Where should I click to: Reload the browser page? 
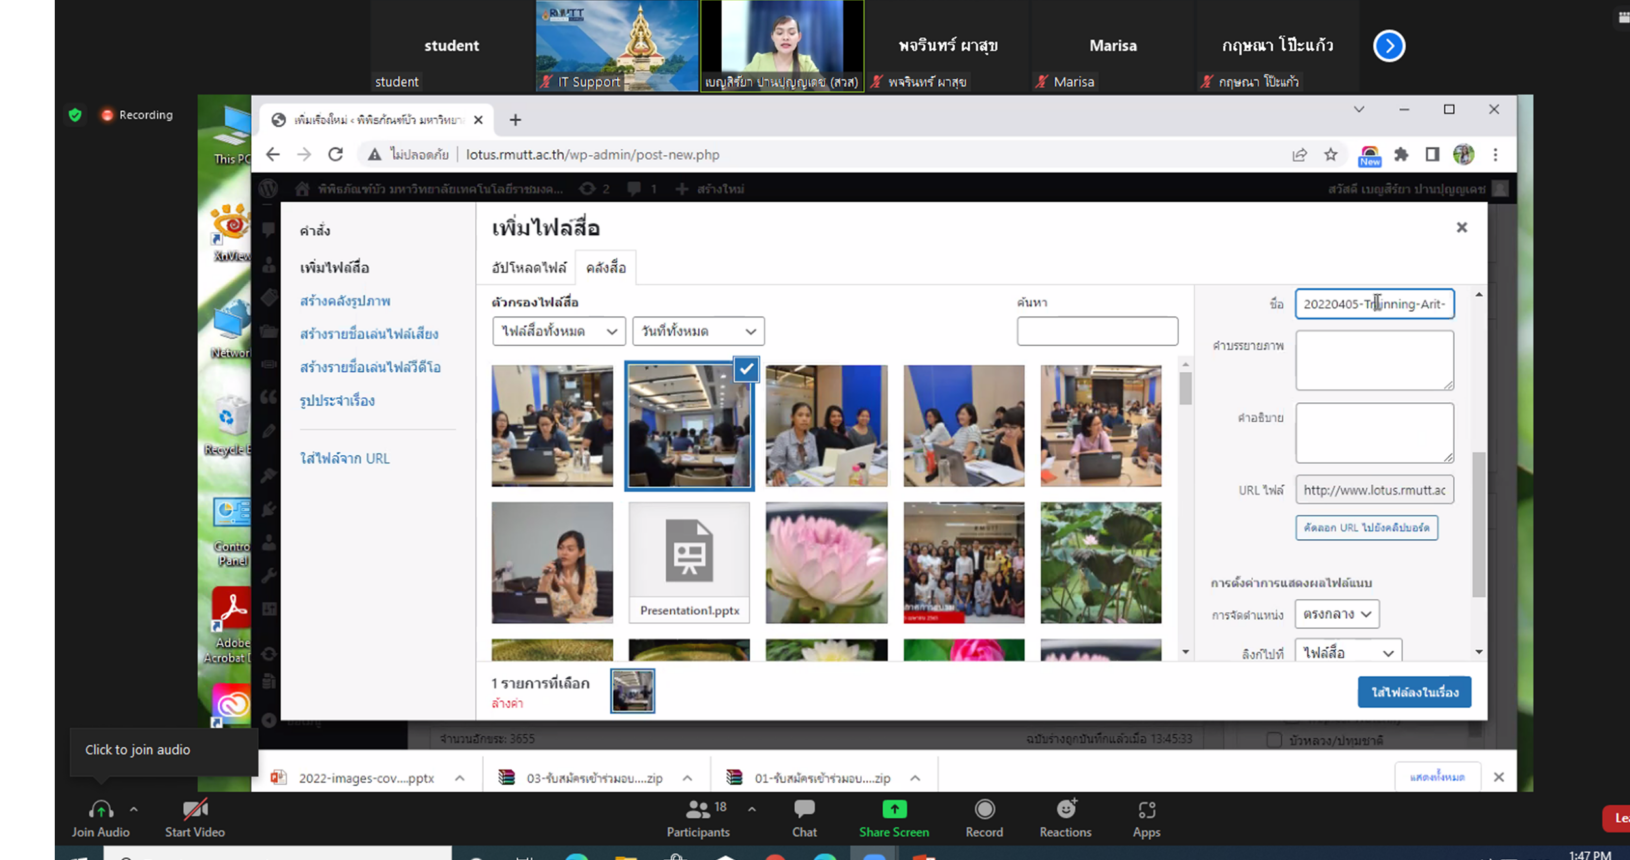[x=336, y=154]
